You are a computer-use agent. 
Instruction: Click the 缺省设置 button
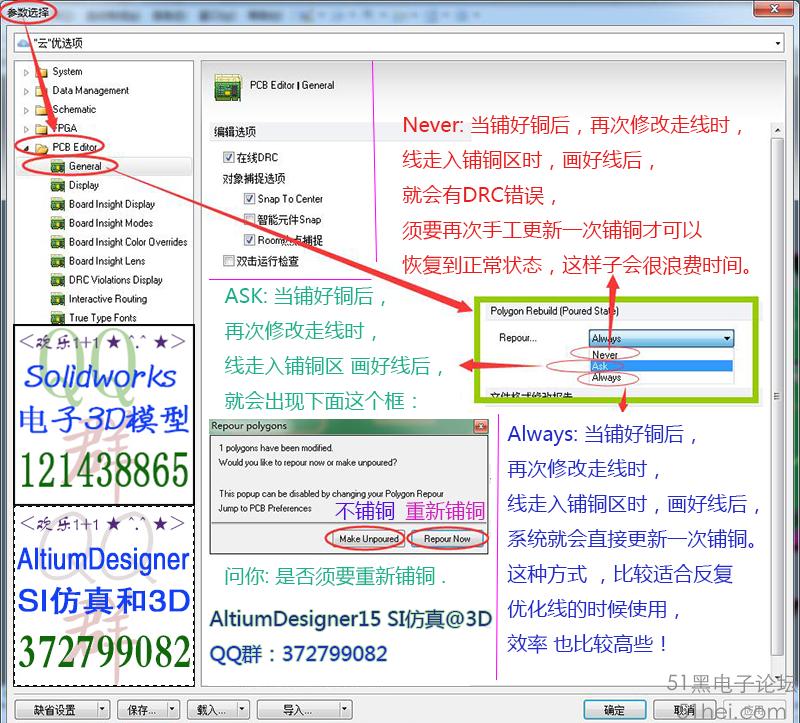tap(56, 709)
